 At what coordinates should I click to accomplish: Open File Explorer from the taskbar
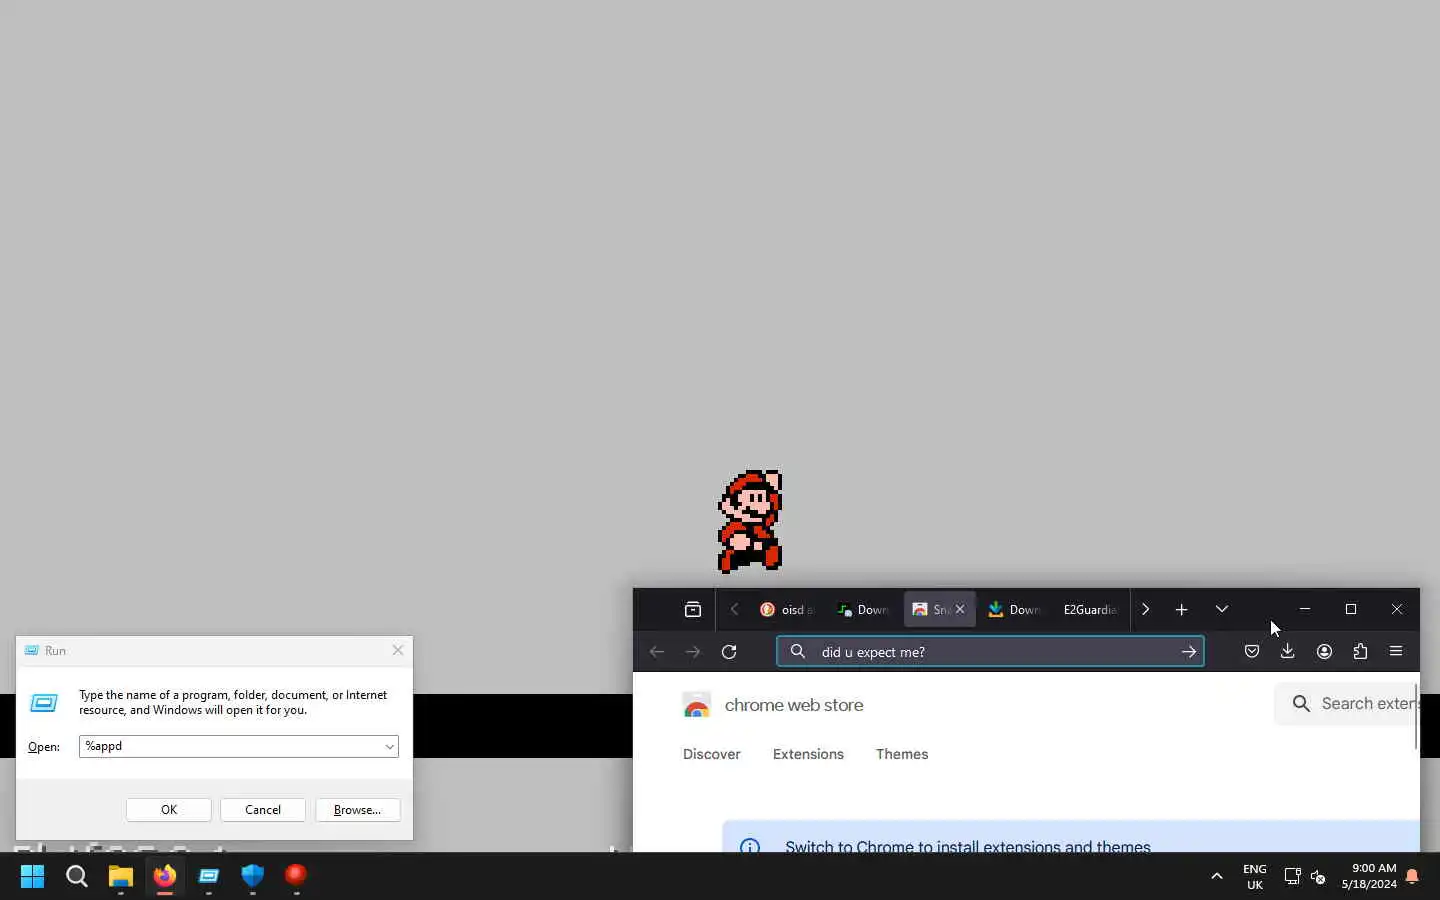(x=121, y=876)
